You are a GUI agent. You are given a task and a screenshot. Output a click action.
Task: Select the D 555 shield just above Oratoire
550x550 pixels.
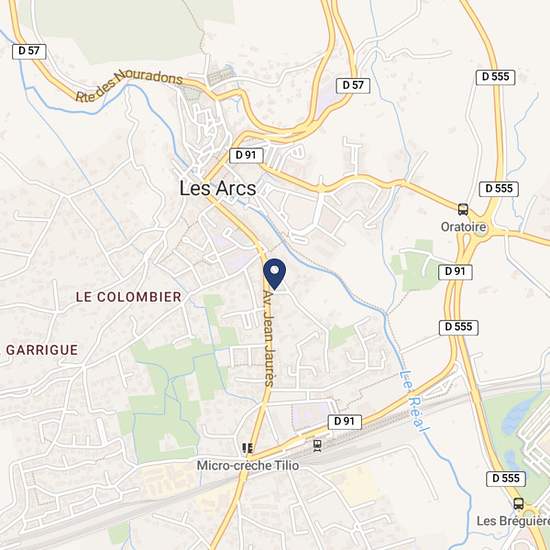point(499,189)
